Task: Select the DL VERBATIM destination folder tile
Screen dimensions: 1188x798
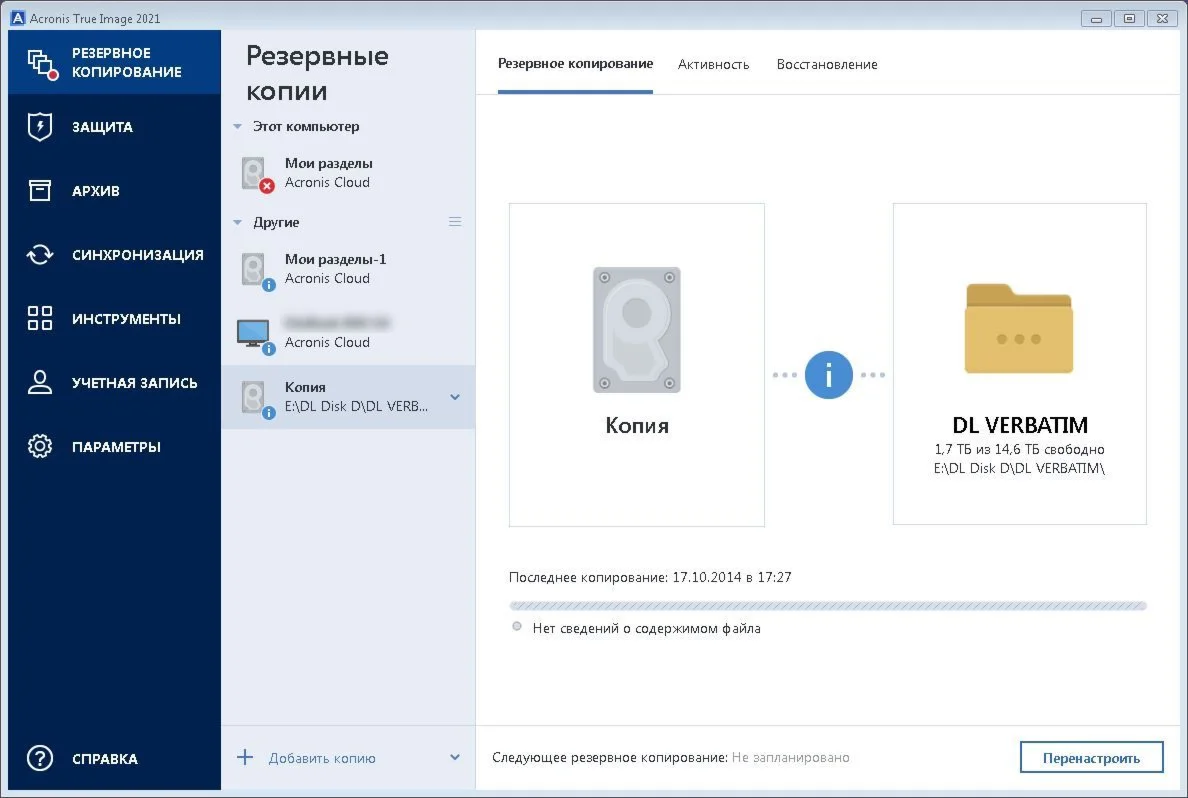Action: coord(1019,364)
